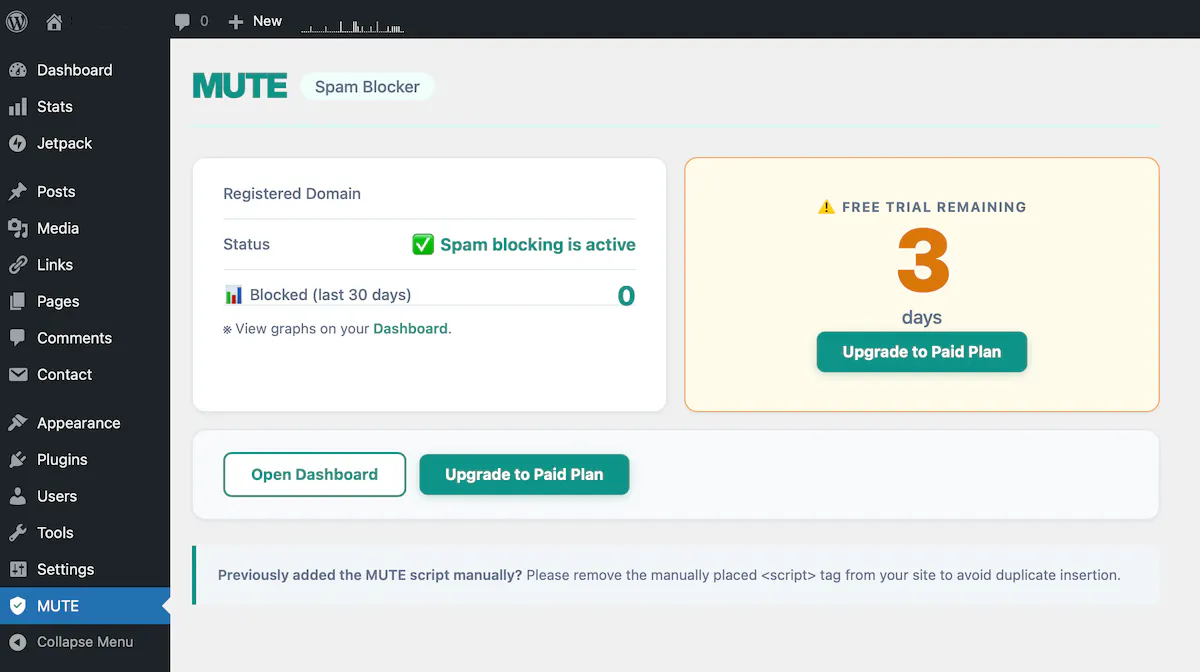Select the MUTE menu item
Image resolution: width=1200 pixels, height=672 pixels.
(85, 606)
